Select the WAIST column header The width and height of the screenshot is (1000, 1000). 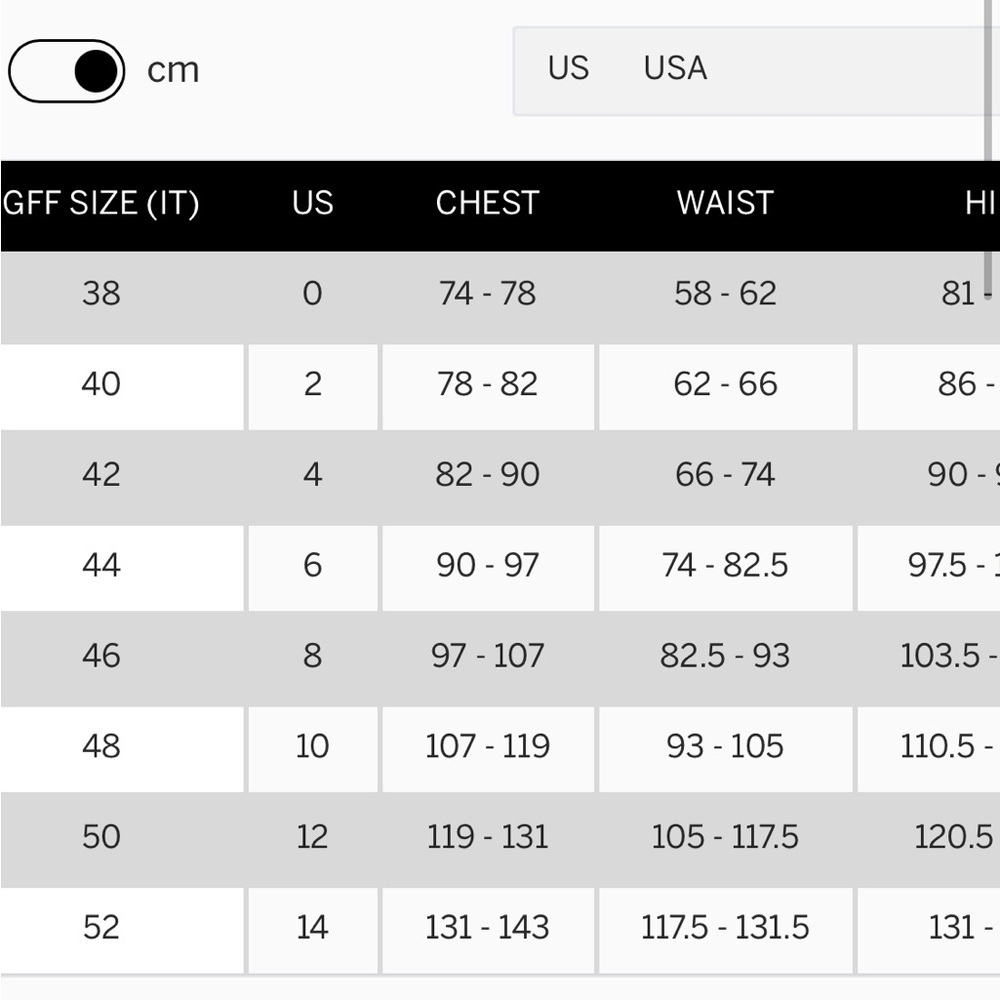(725, 204)
